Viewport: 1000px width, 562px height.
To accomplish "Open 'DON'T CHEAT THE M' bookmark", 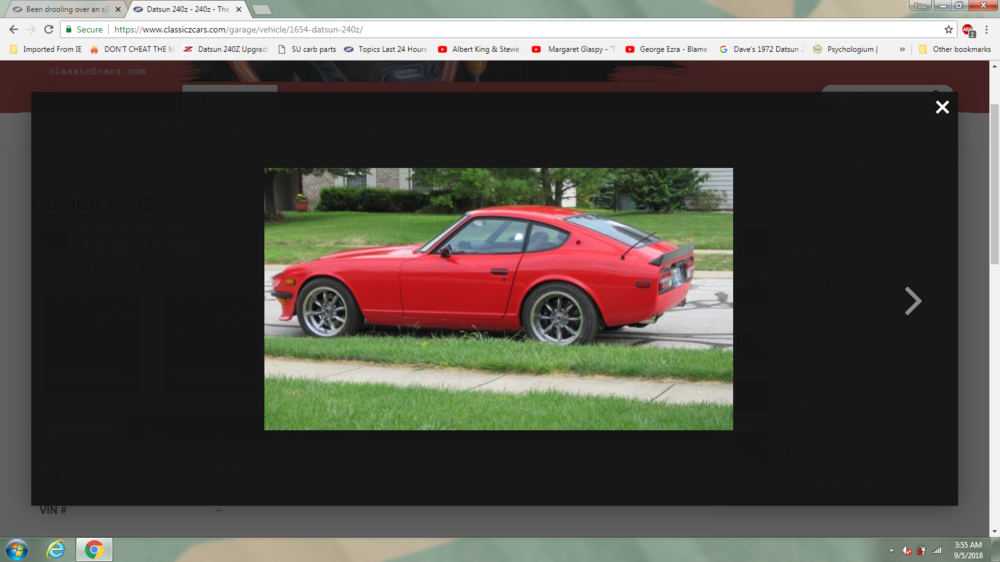I will (132, 49).
